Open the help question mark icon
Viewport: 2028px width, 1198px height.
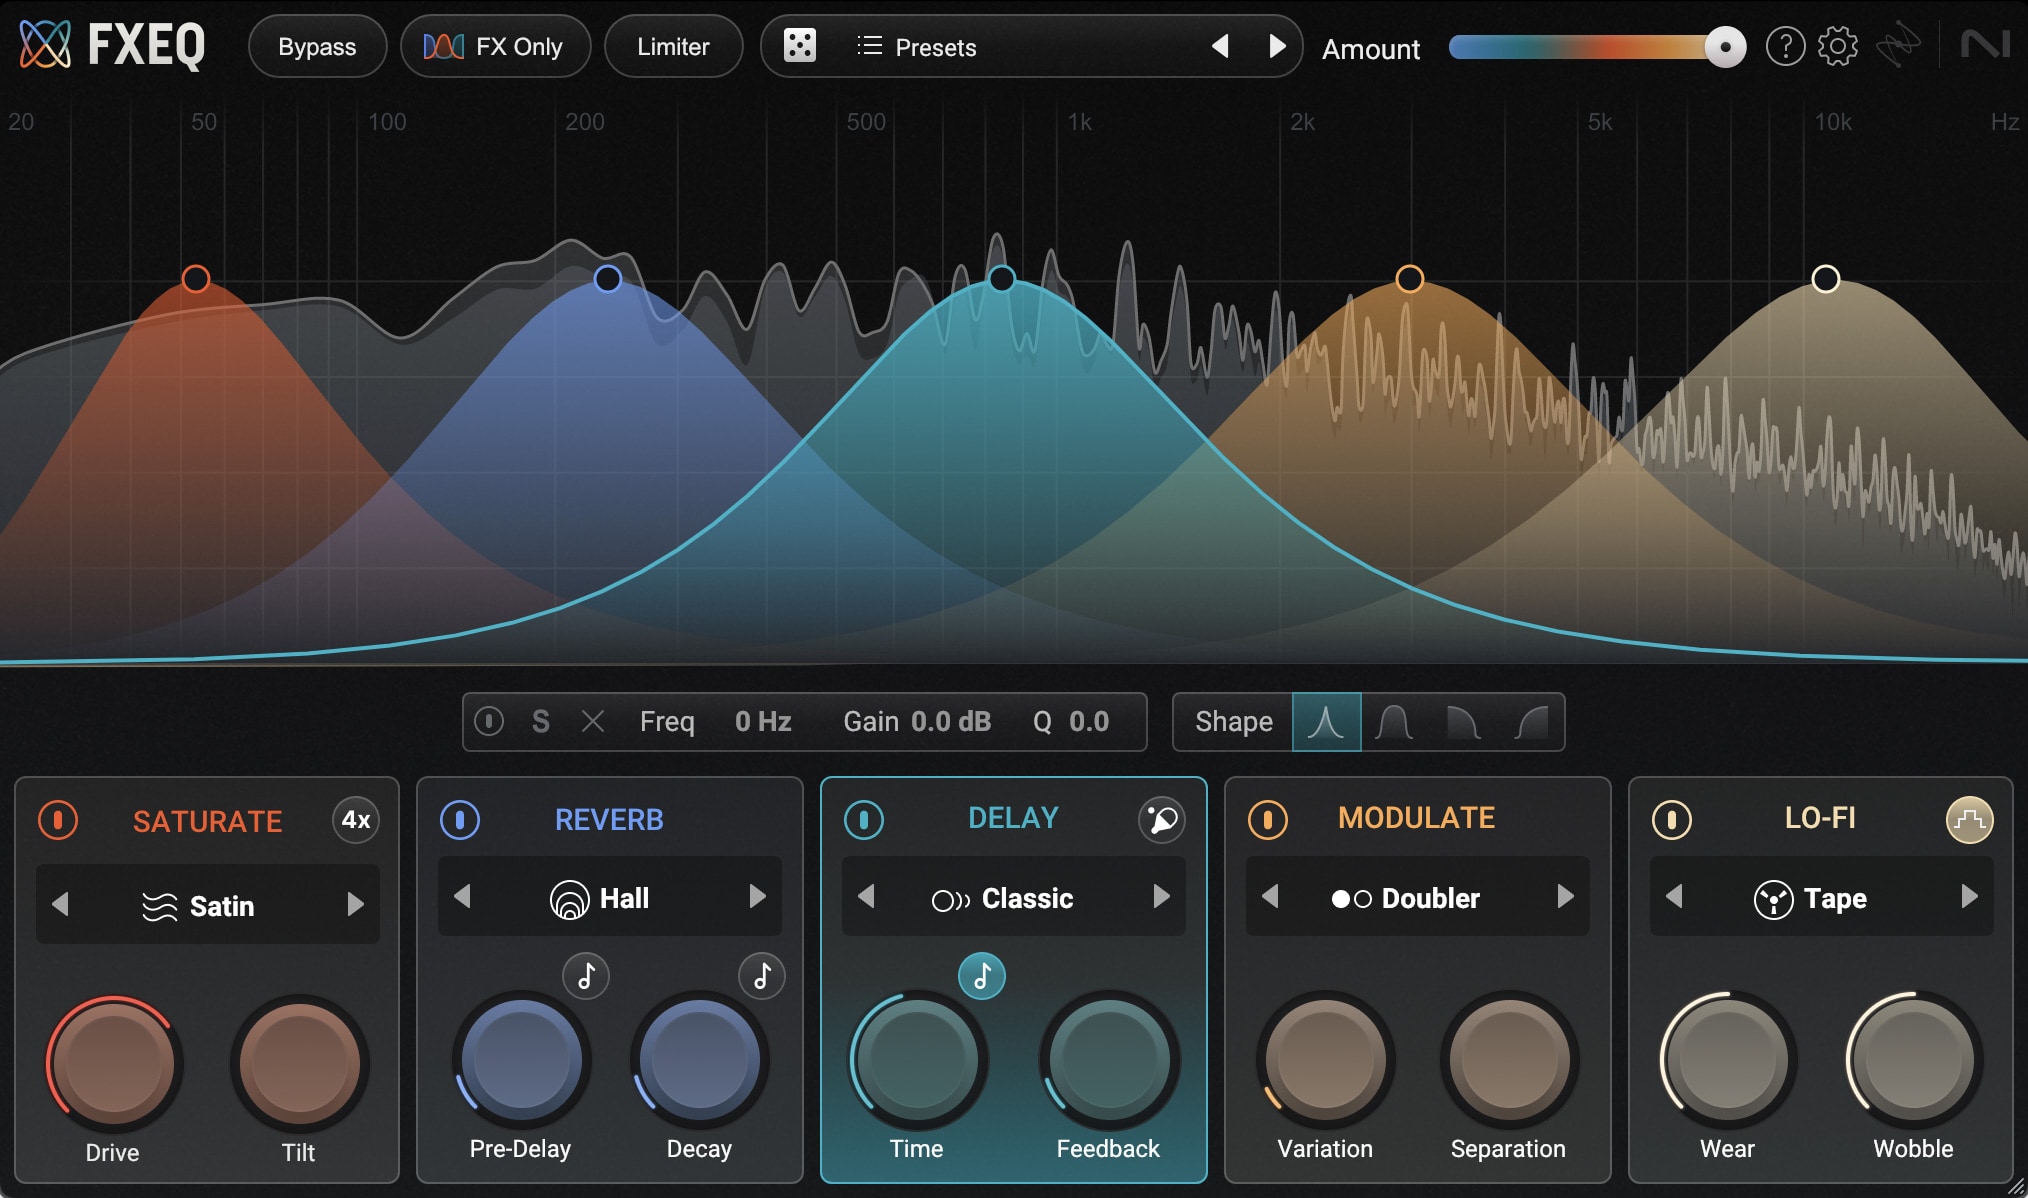click(1785, 46)
